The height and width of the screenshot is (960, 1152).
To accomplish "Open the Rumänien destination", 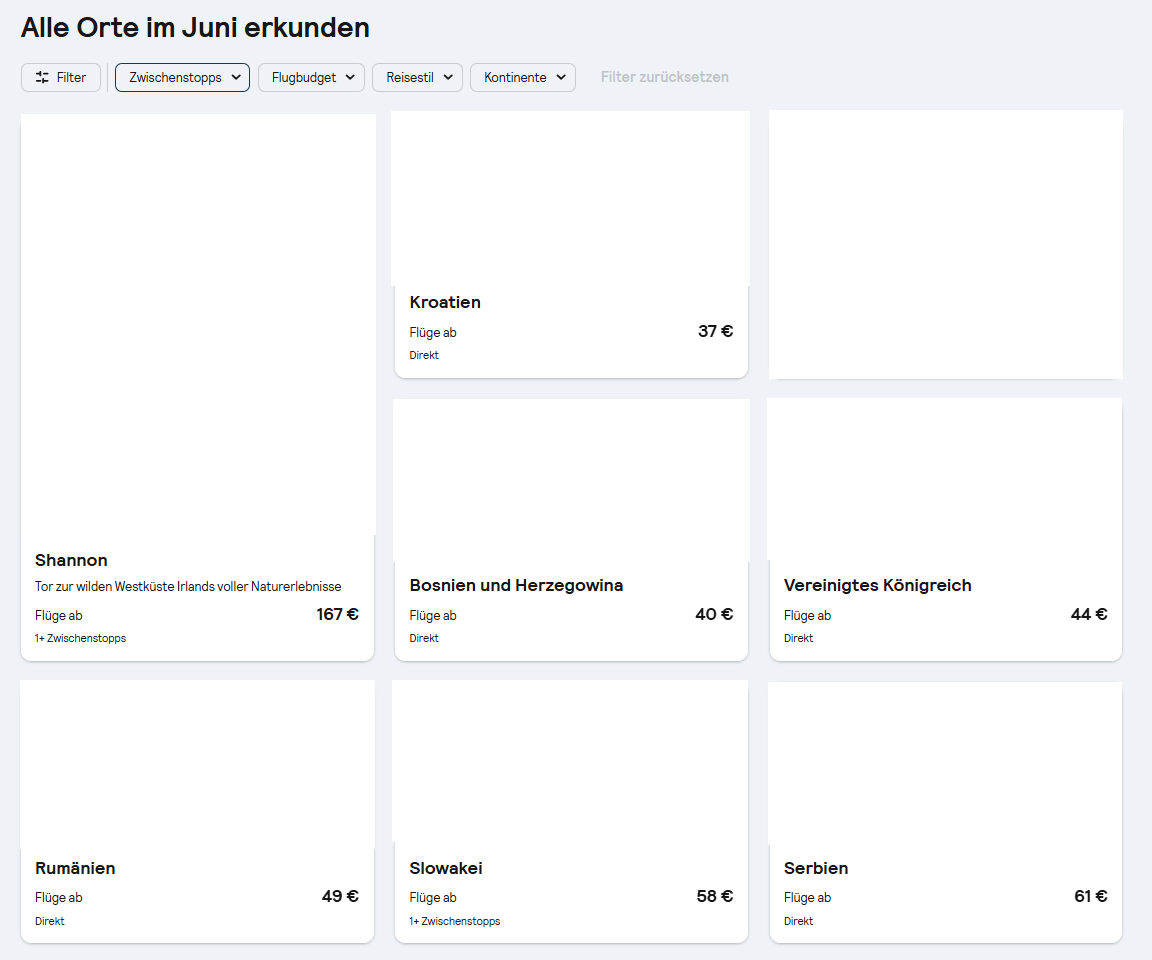I will point(198,811).
